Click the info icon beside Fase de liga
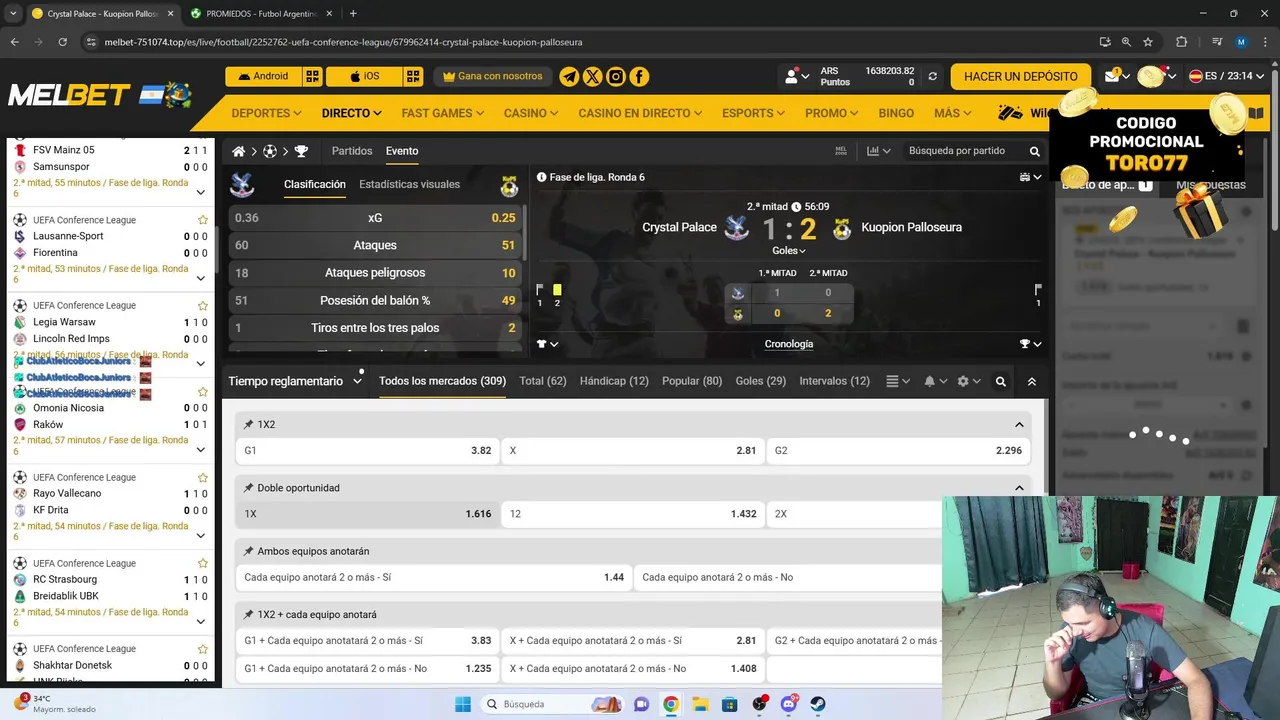 (x=541, y=177)
